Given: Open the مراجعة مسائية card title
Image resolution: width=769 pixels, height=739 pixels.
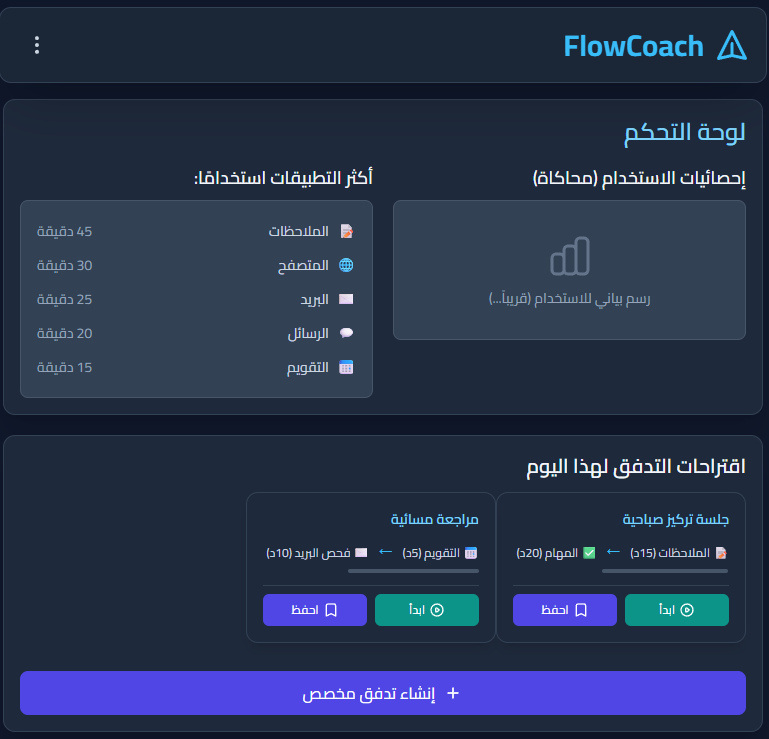Looking at the screenshot, I should 434,520.
